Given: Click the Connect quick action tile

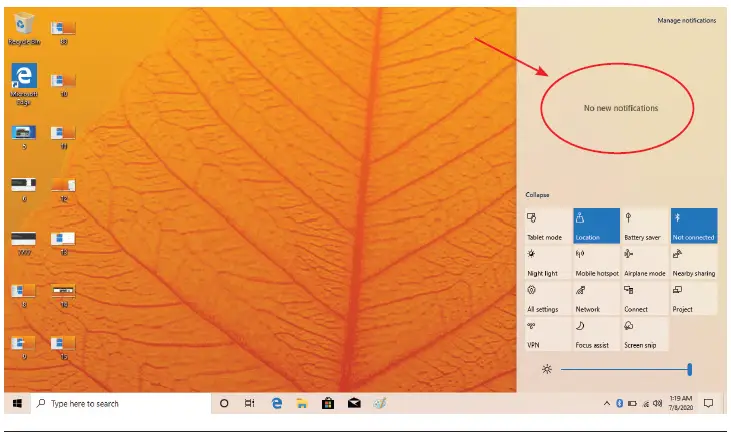Looking at the screenshot, I should (x=645, y=298).
